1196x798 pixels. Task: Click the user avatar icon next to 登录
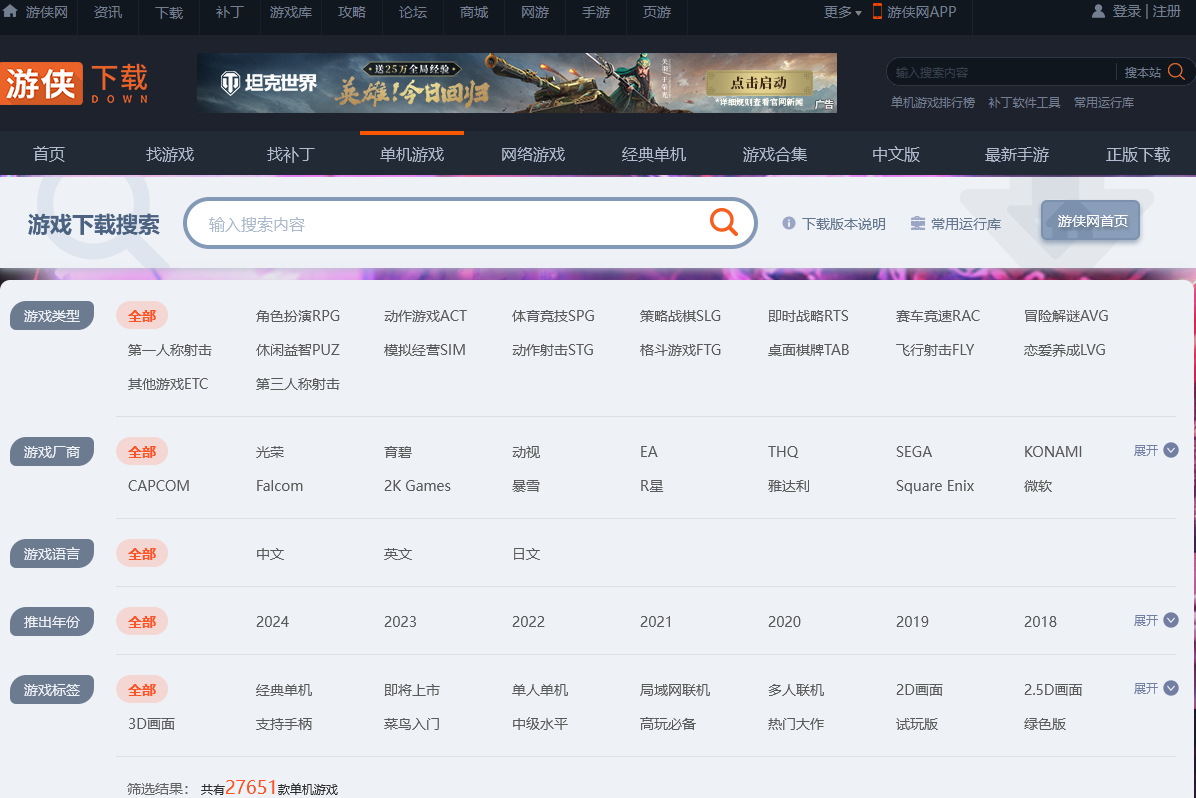click(x=1099, y=11)
